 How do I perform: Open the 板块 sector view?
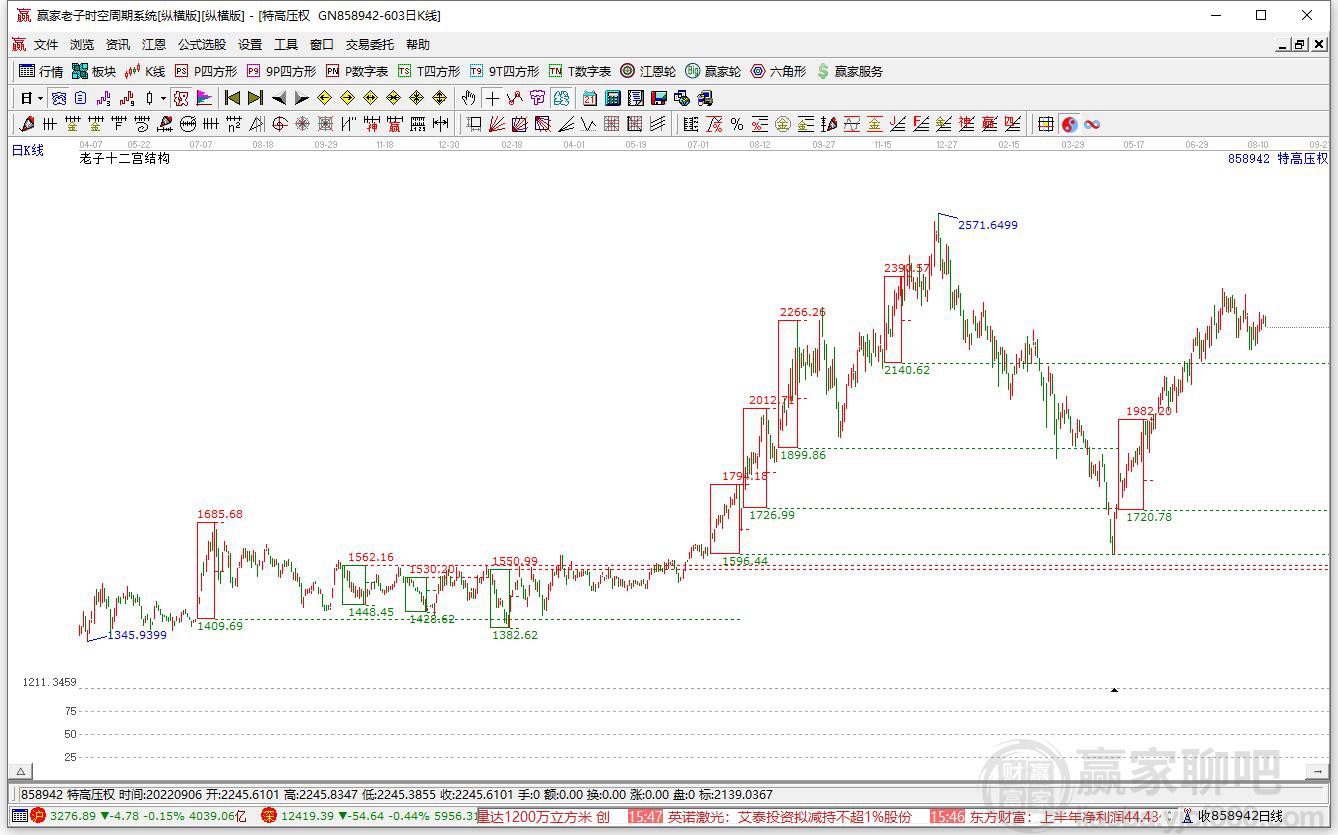click(x=94, y=71)
